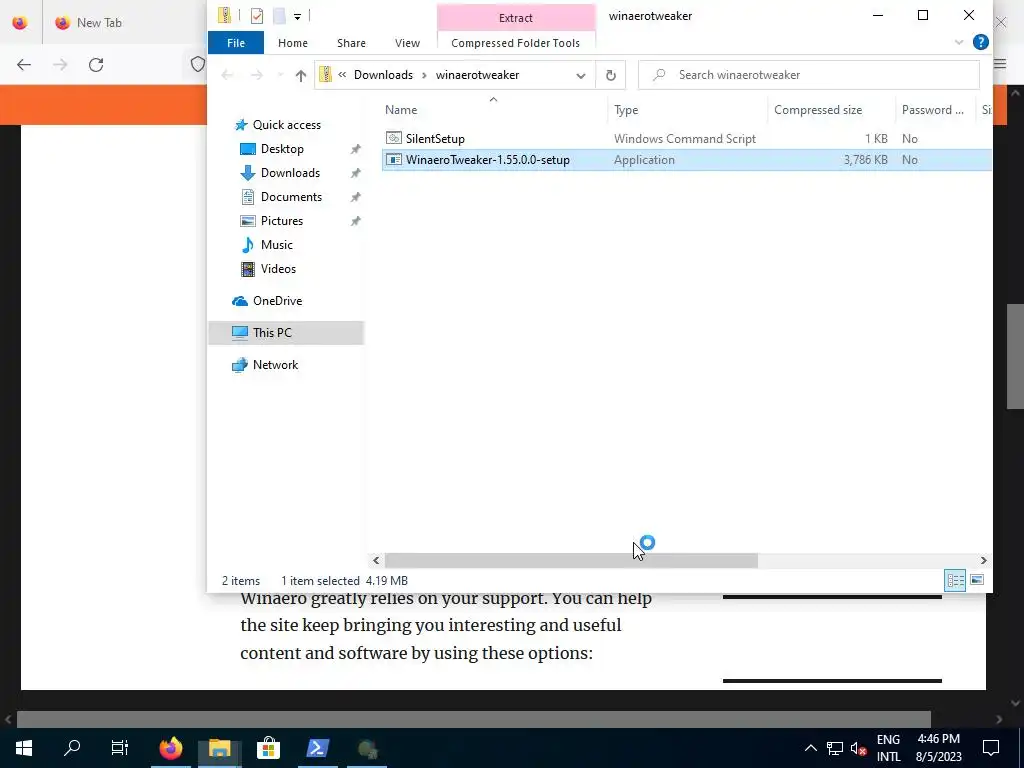Click the pin icon next to Downloads

pyautogui.click(x=355, y=173)
